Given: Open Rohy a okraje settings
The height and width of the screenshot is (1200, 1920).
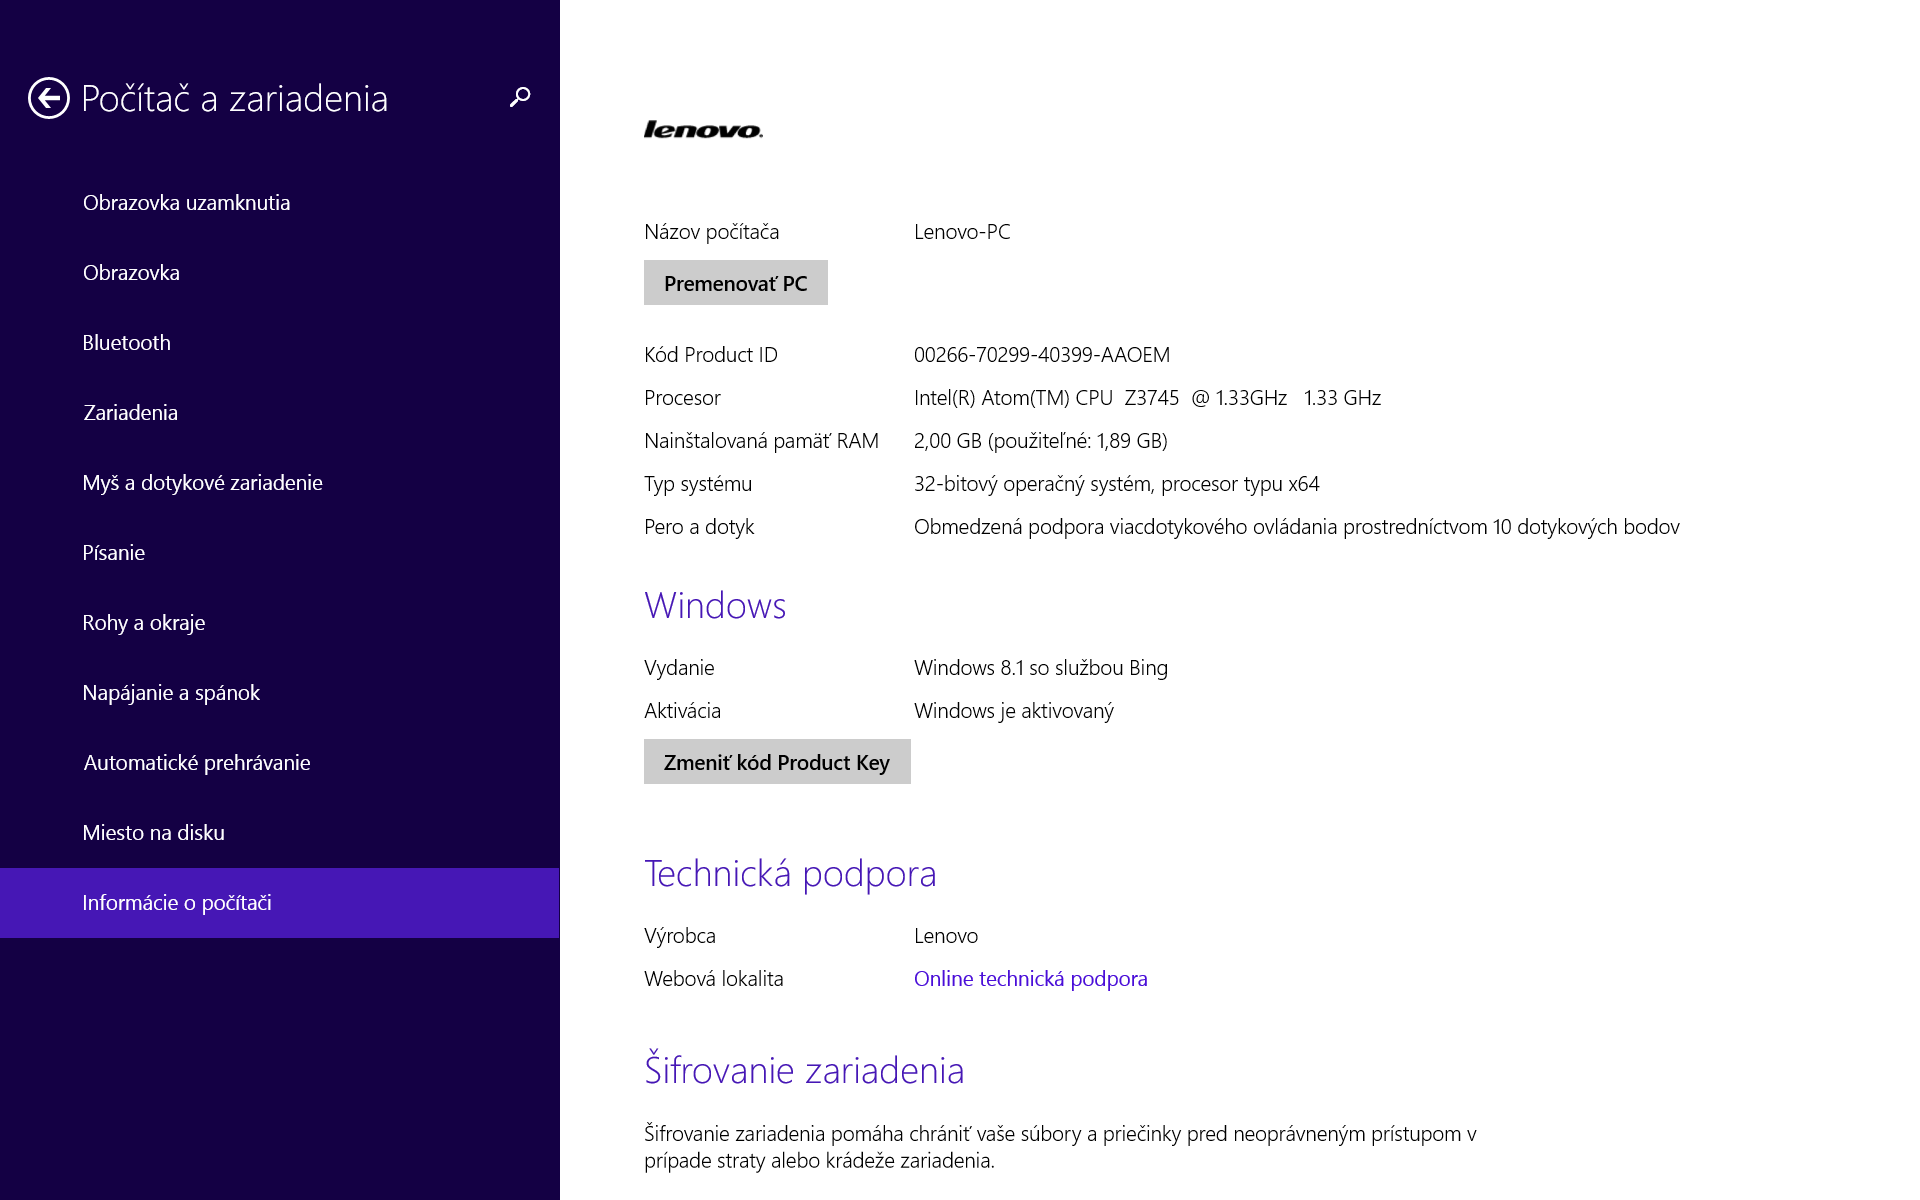Looking at the screenshot, I should click(x=280, y=623).
